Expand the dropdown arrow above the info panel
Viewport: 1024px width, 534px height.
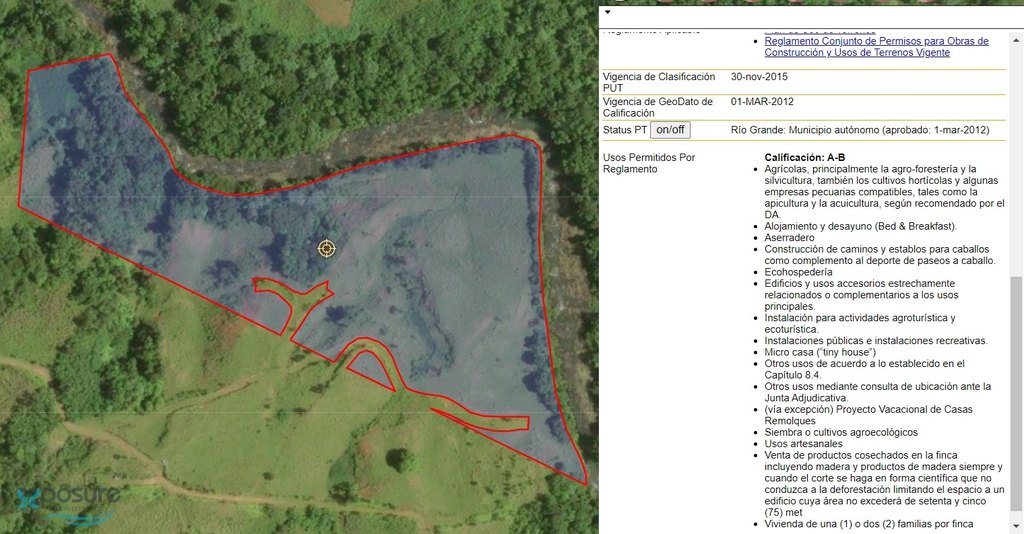[x=607, y=12]
